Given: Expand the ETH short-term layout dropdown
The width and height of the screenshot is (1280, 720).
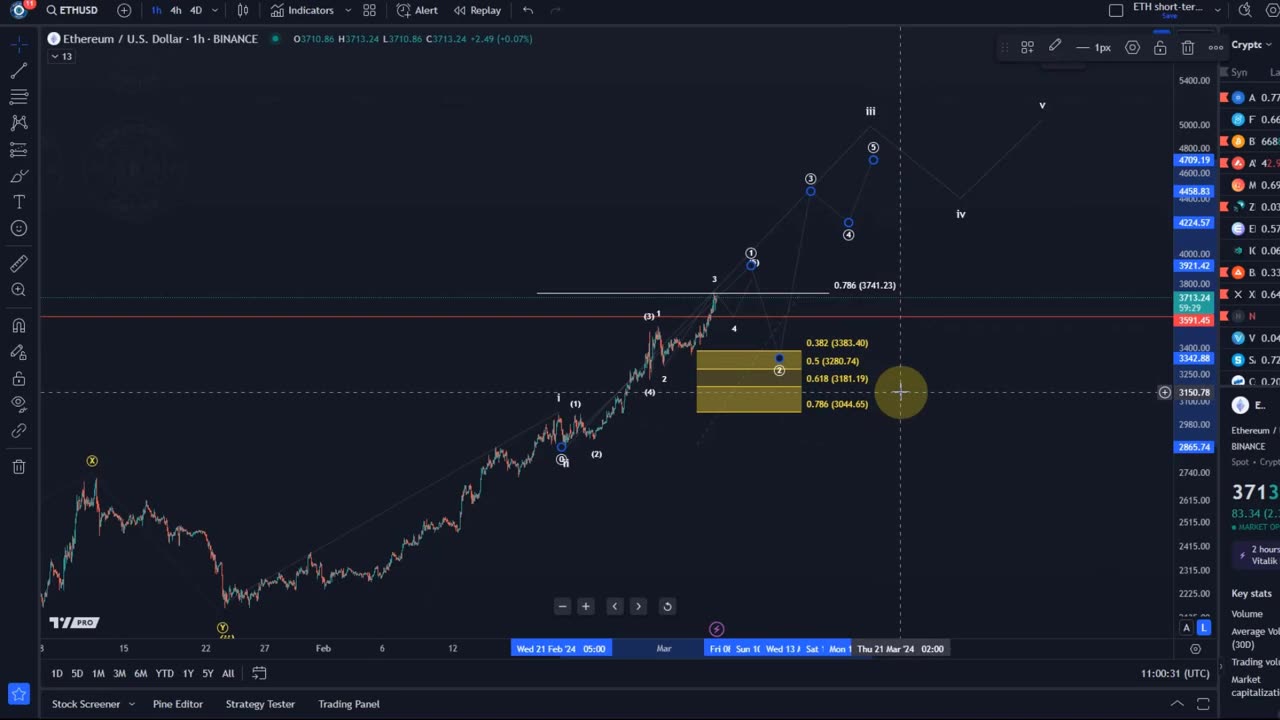Looking at the screenshot, I should coord(1217,10).
